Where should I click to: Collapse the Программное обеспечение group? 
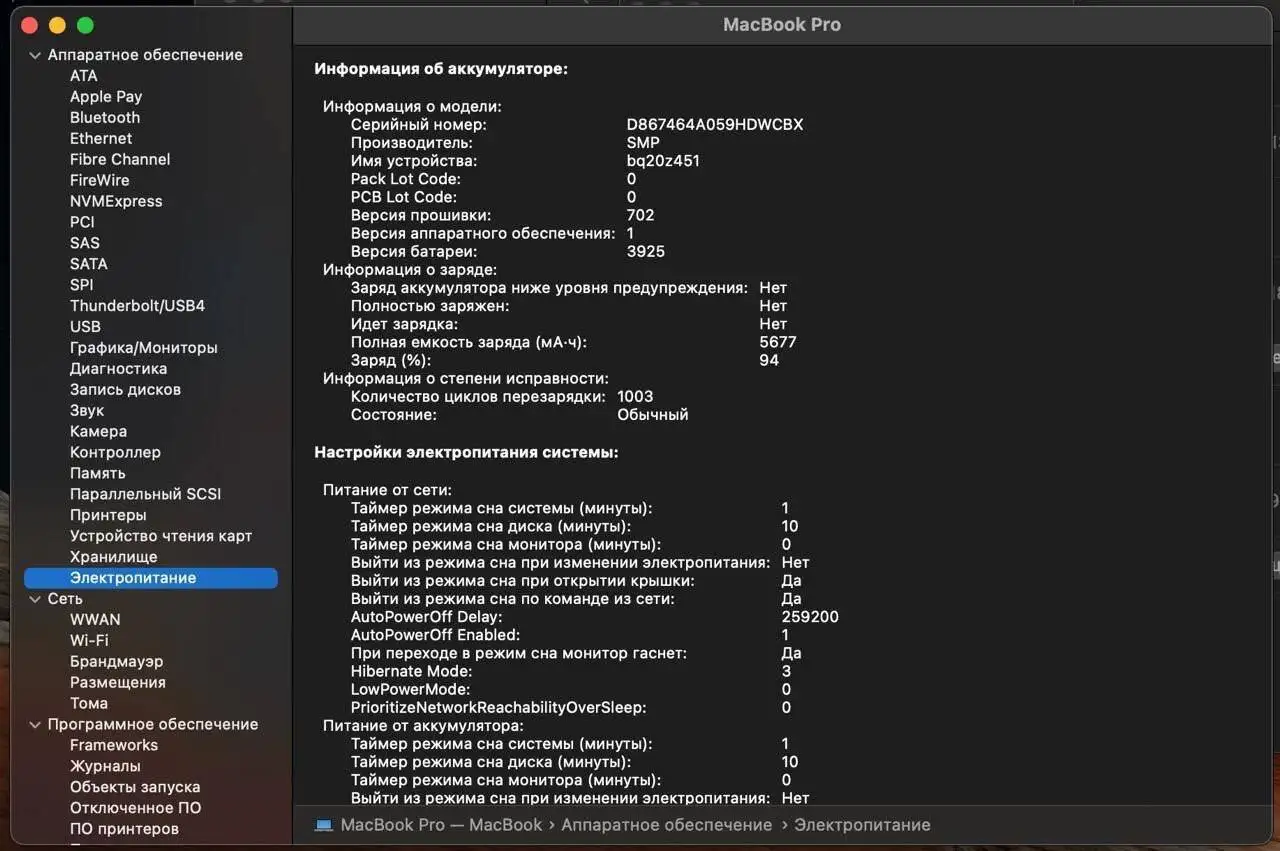click(35, 723)
